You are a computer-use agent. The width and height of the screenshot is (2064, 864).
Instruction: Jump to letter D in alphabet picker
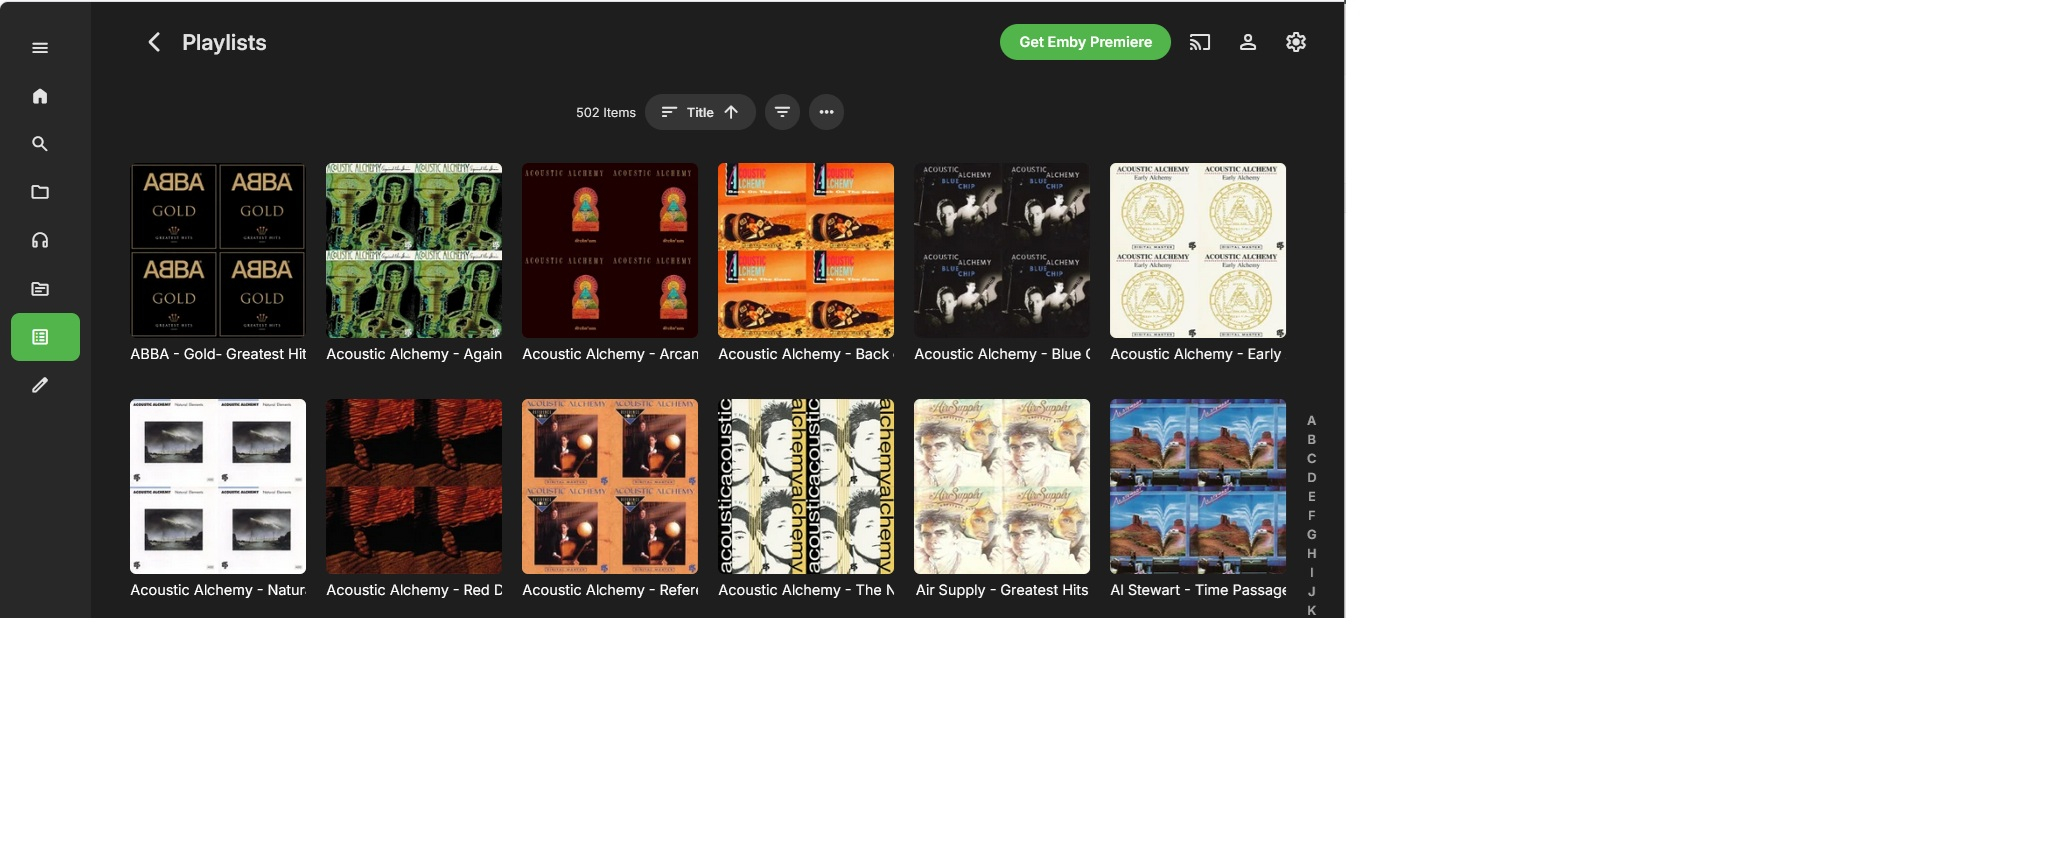pos(1311,478)
